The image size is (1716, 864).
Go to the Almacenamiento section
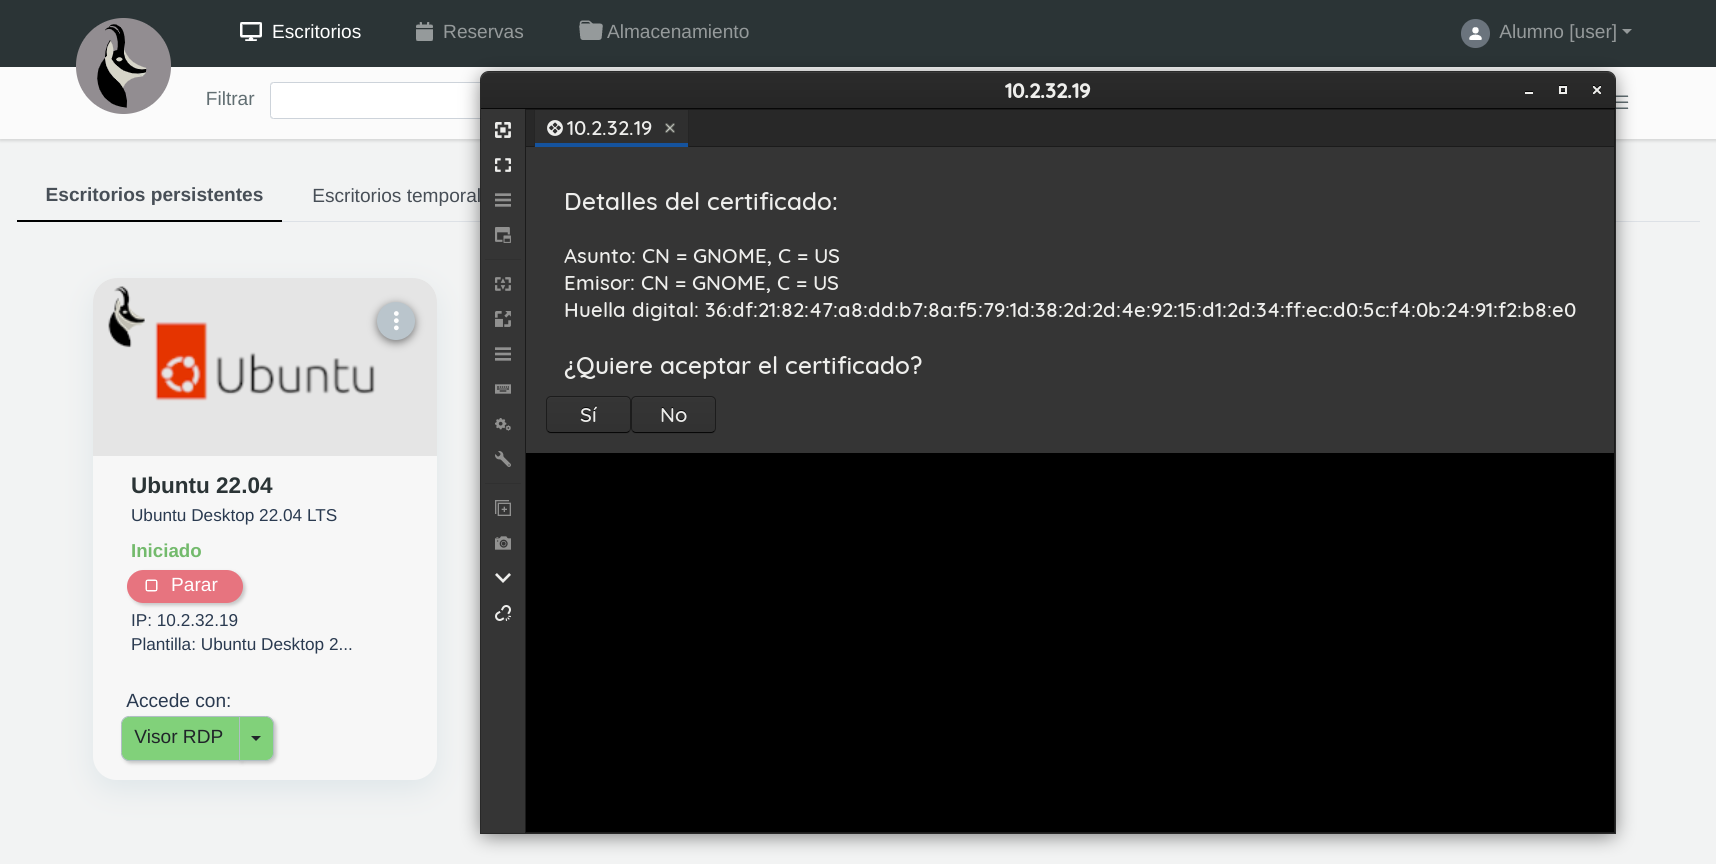point(664,32)
